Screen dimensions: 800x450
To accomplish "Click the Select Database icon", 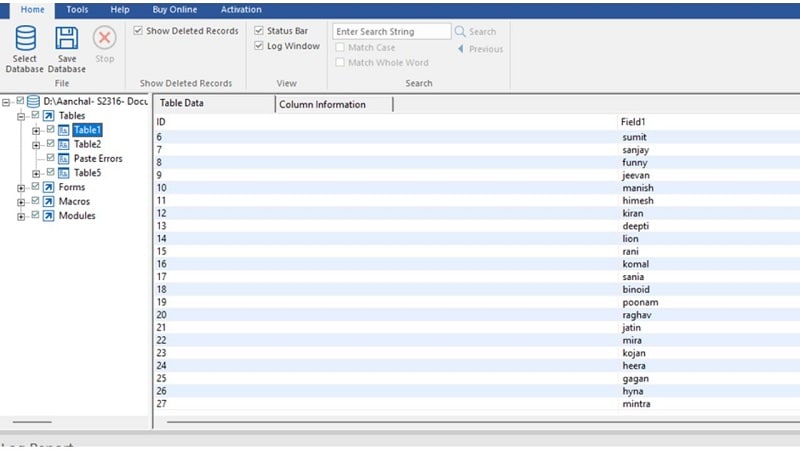I will pos(25,38).
